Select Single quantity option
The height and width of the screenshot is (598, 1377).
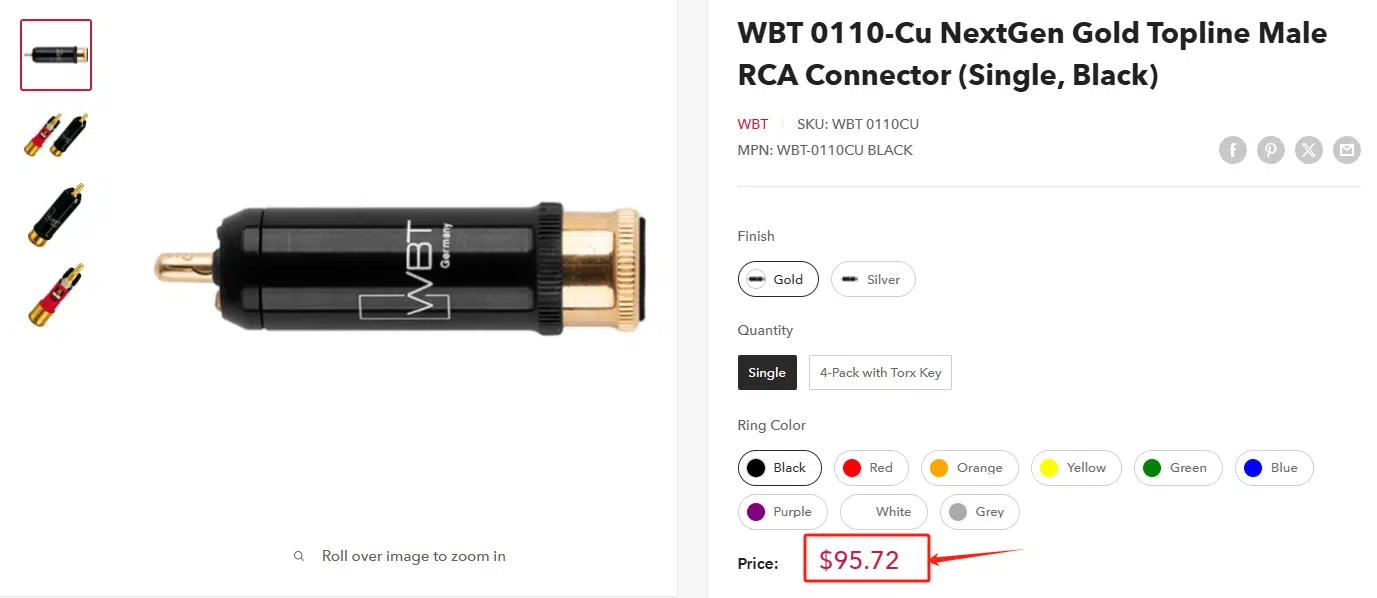coord(767,373)
